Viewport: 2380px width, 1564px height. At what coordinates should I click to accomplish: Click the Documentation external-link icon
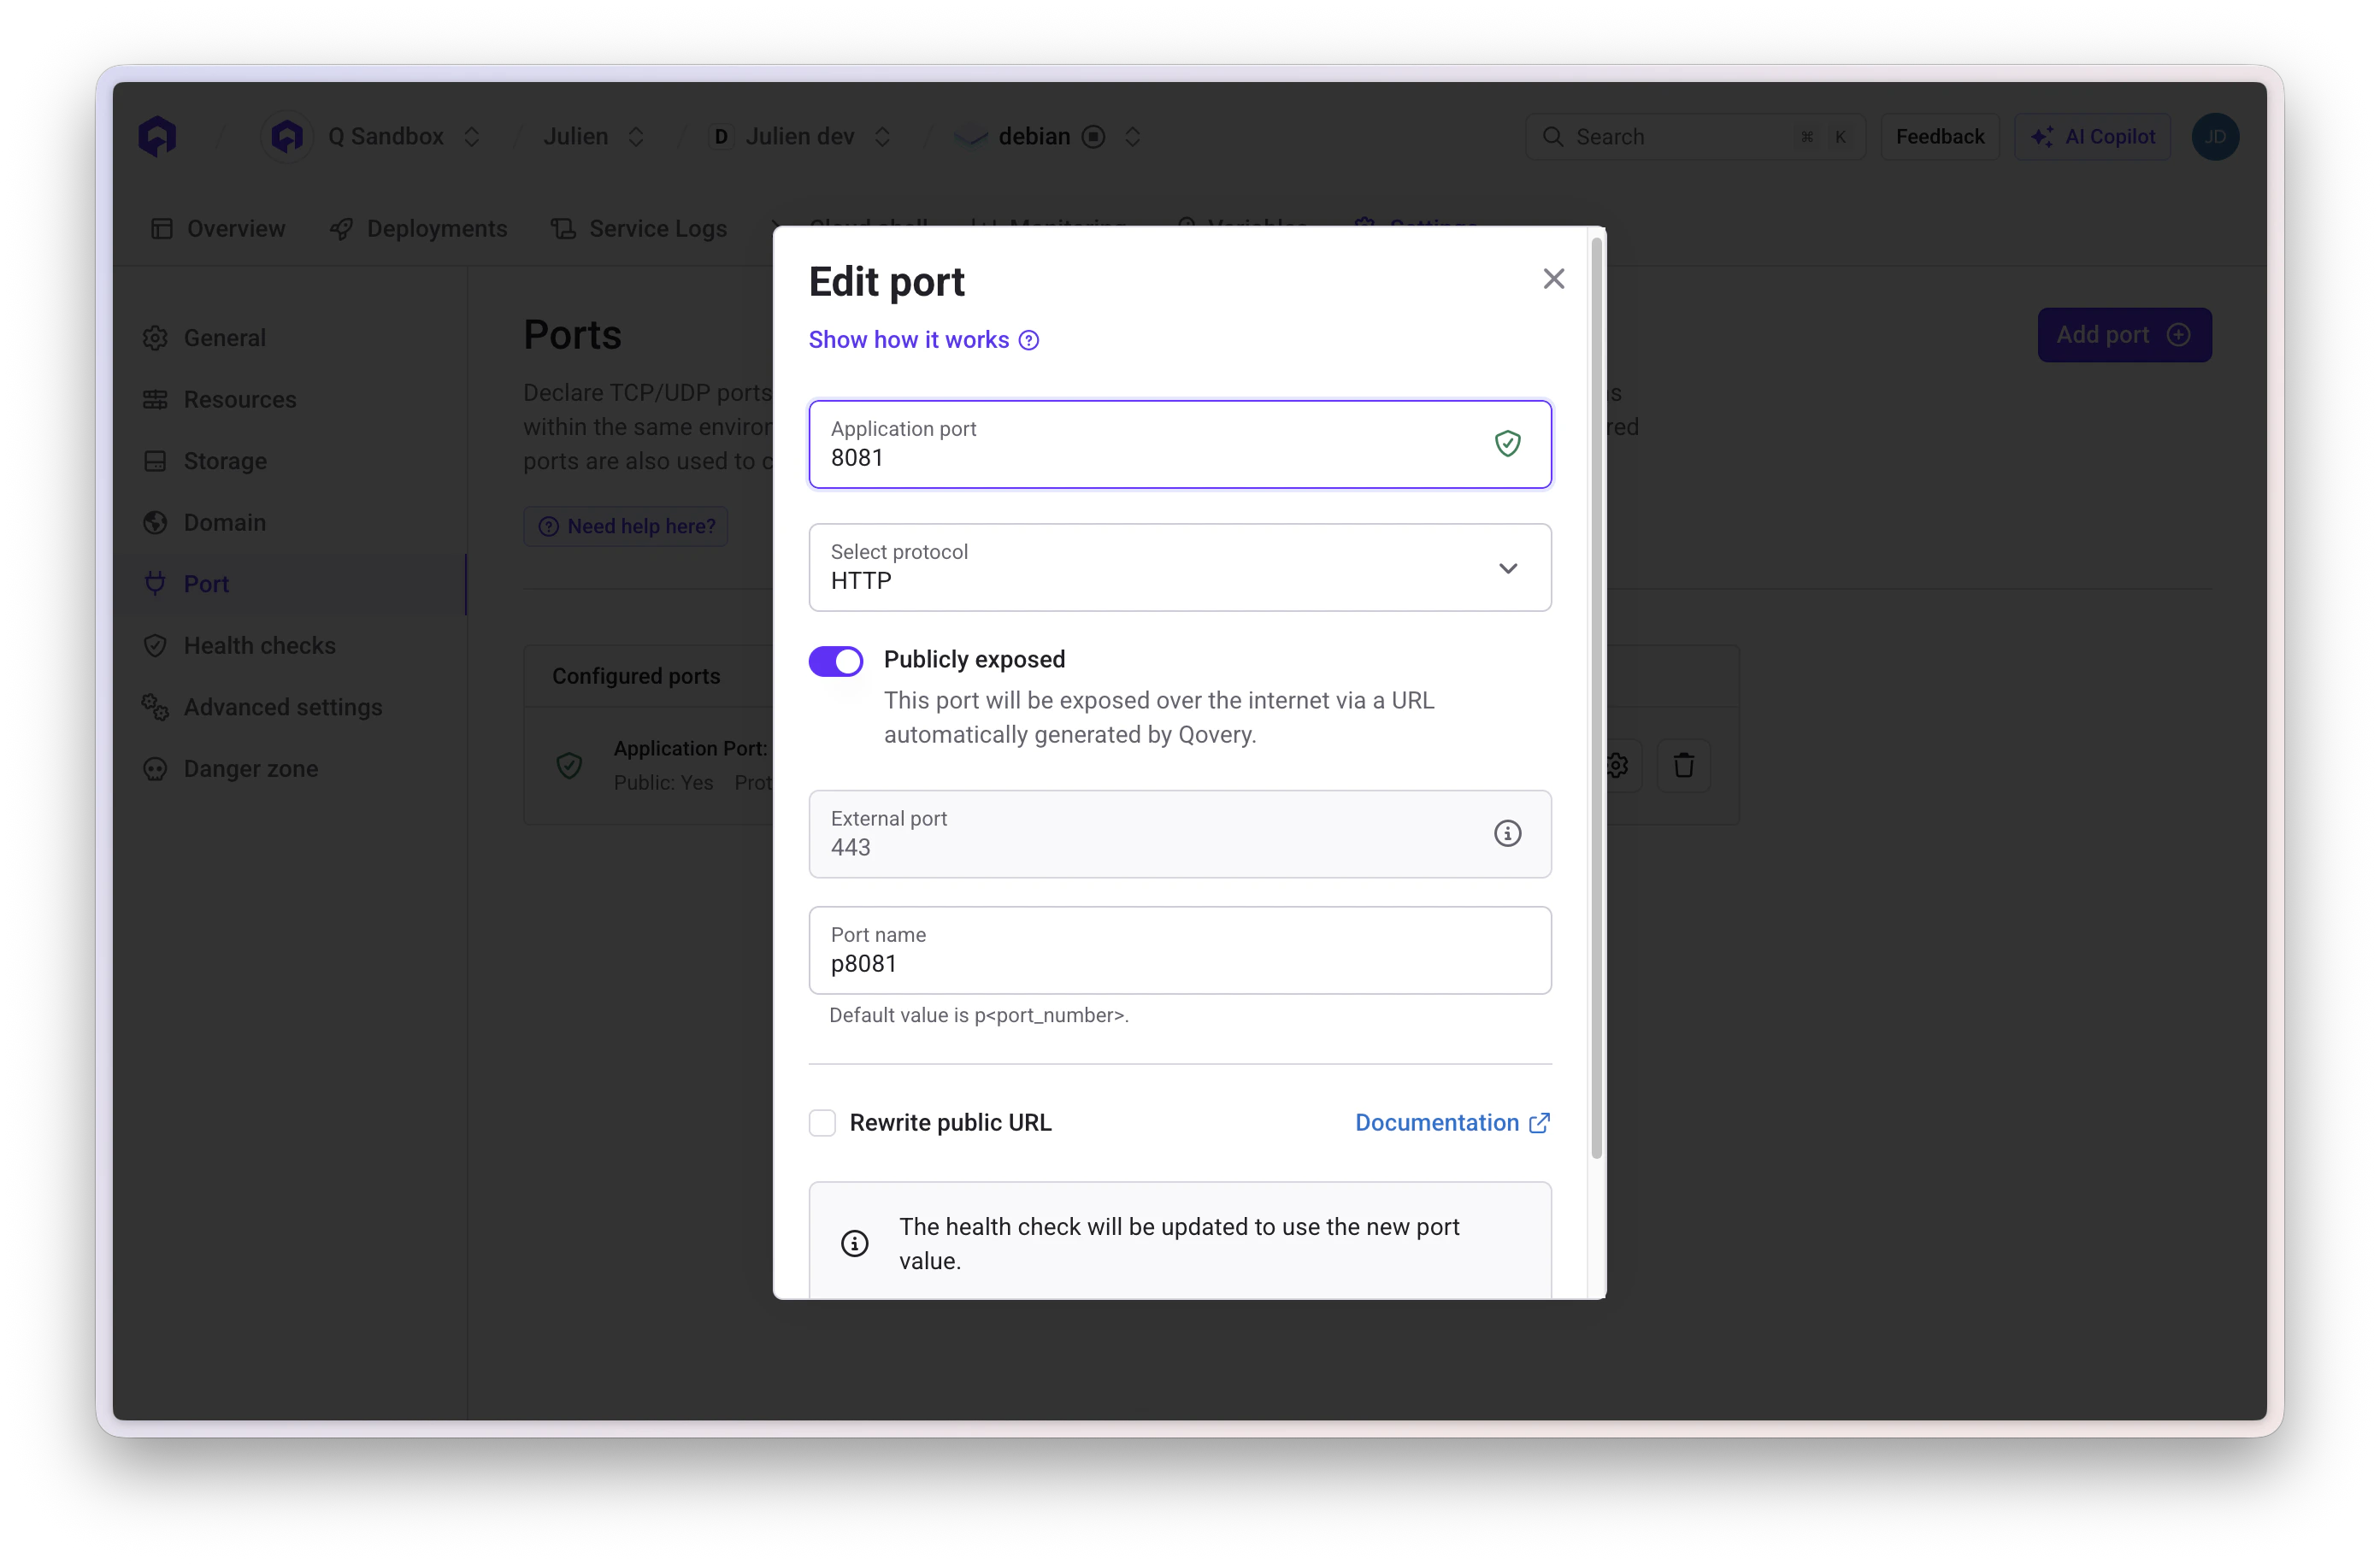(1540, 1123)
